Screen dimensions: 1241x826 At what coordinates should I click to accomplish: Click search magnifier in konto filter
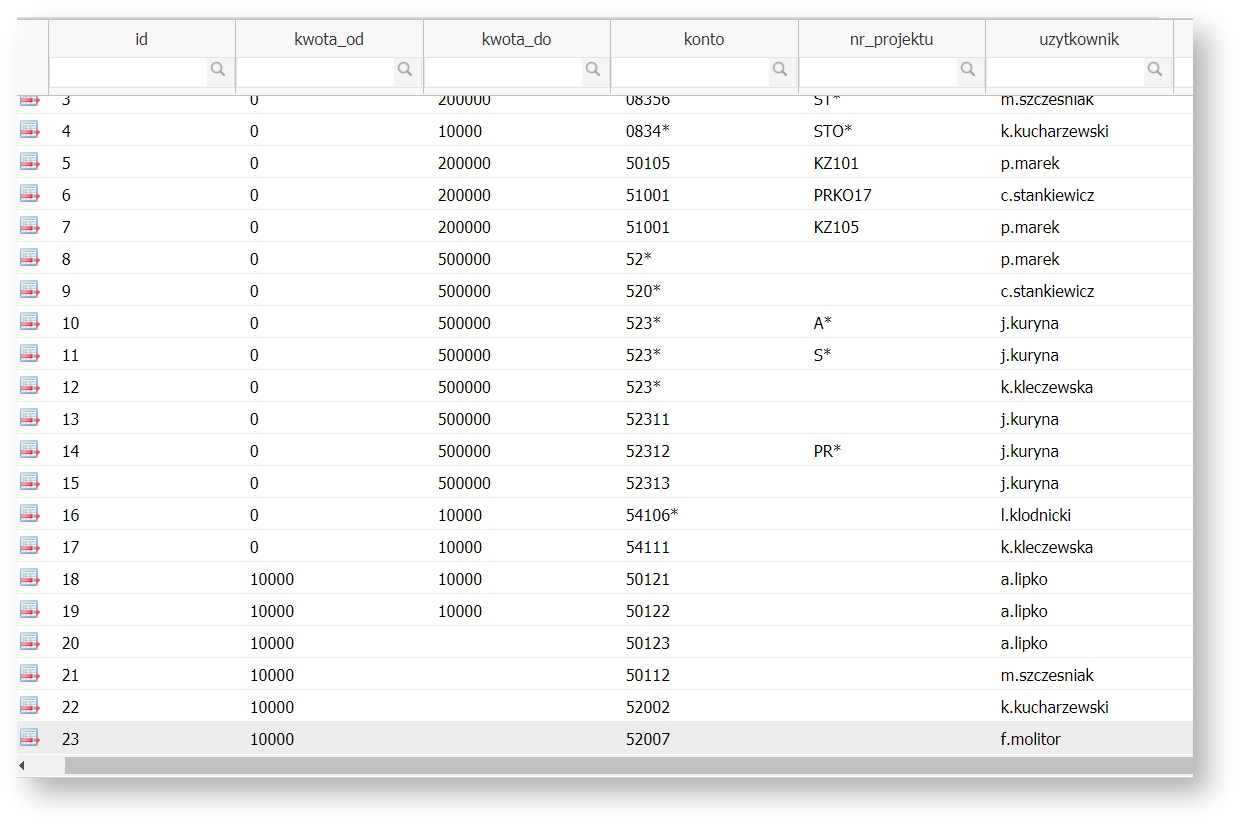click(x=780, y=70)
